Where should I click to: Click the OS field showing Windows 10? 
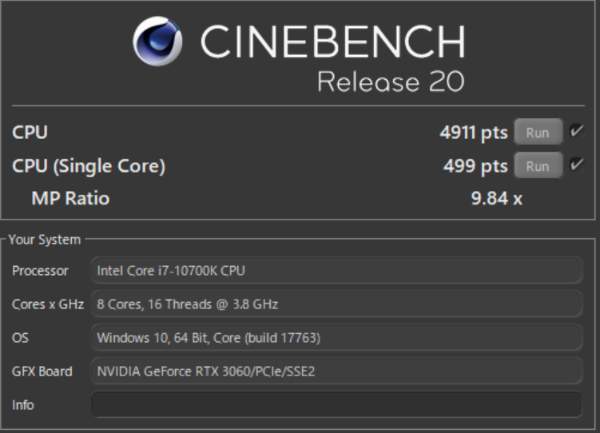[337, 337]
